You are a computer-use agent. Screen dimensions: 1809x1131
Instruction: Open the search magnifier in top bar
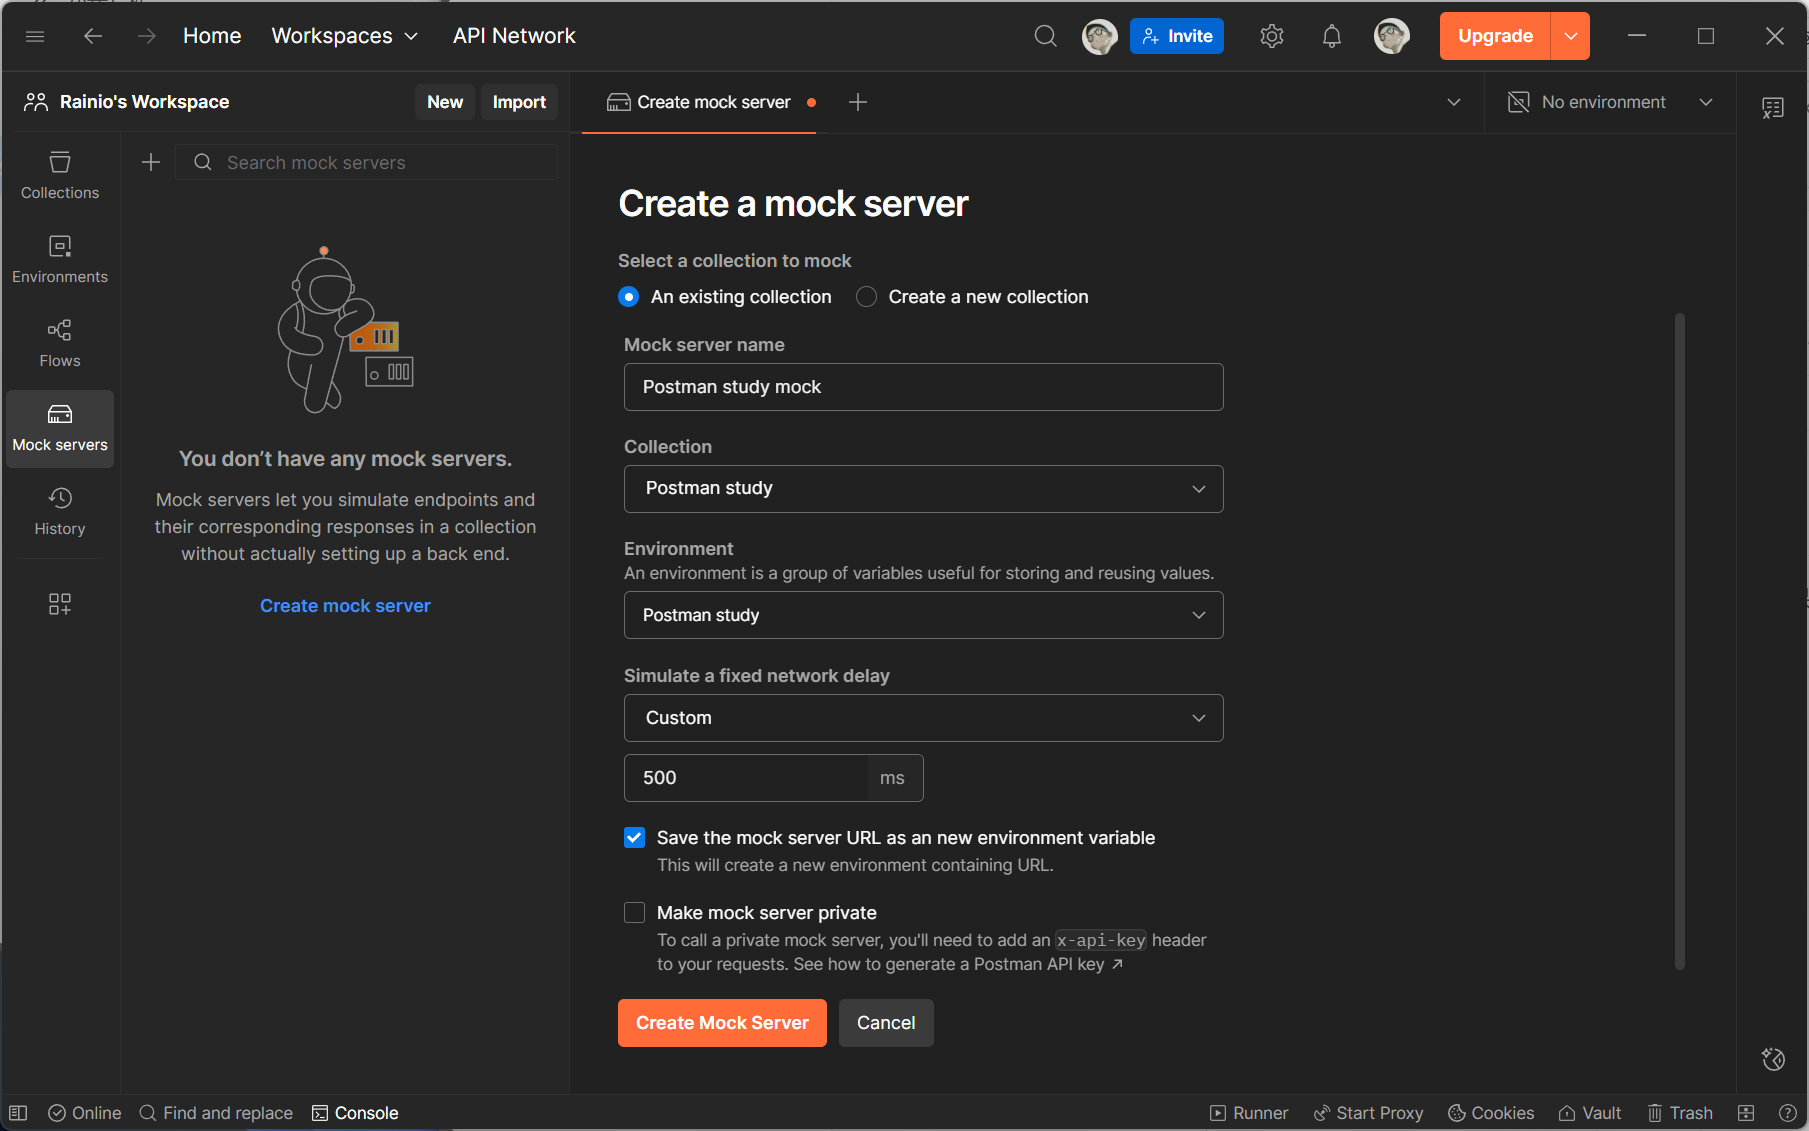coord(1046,36)
